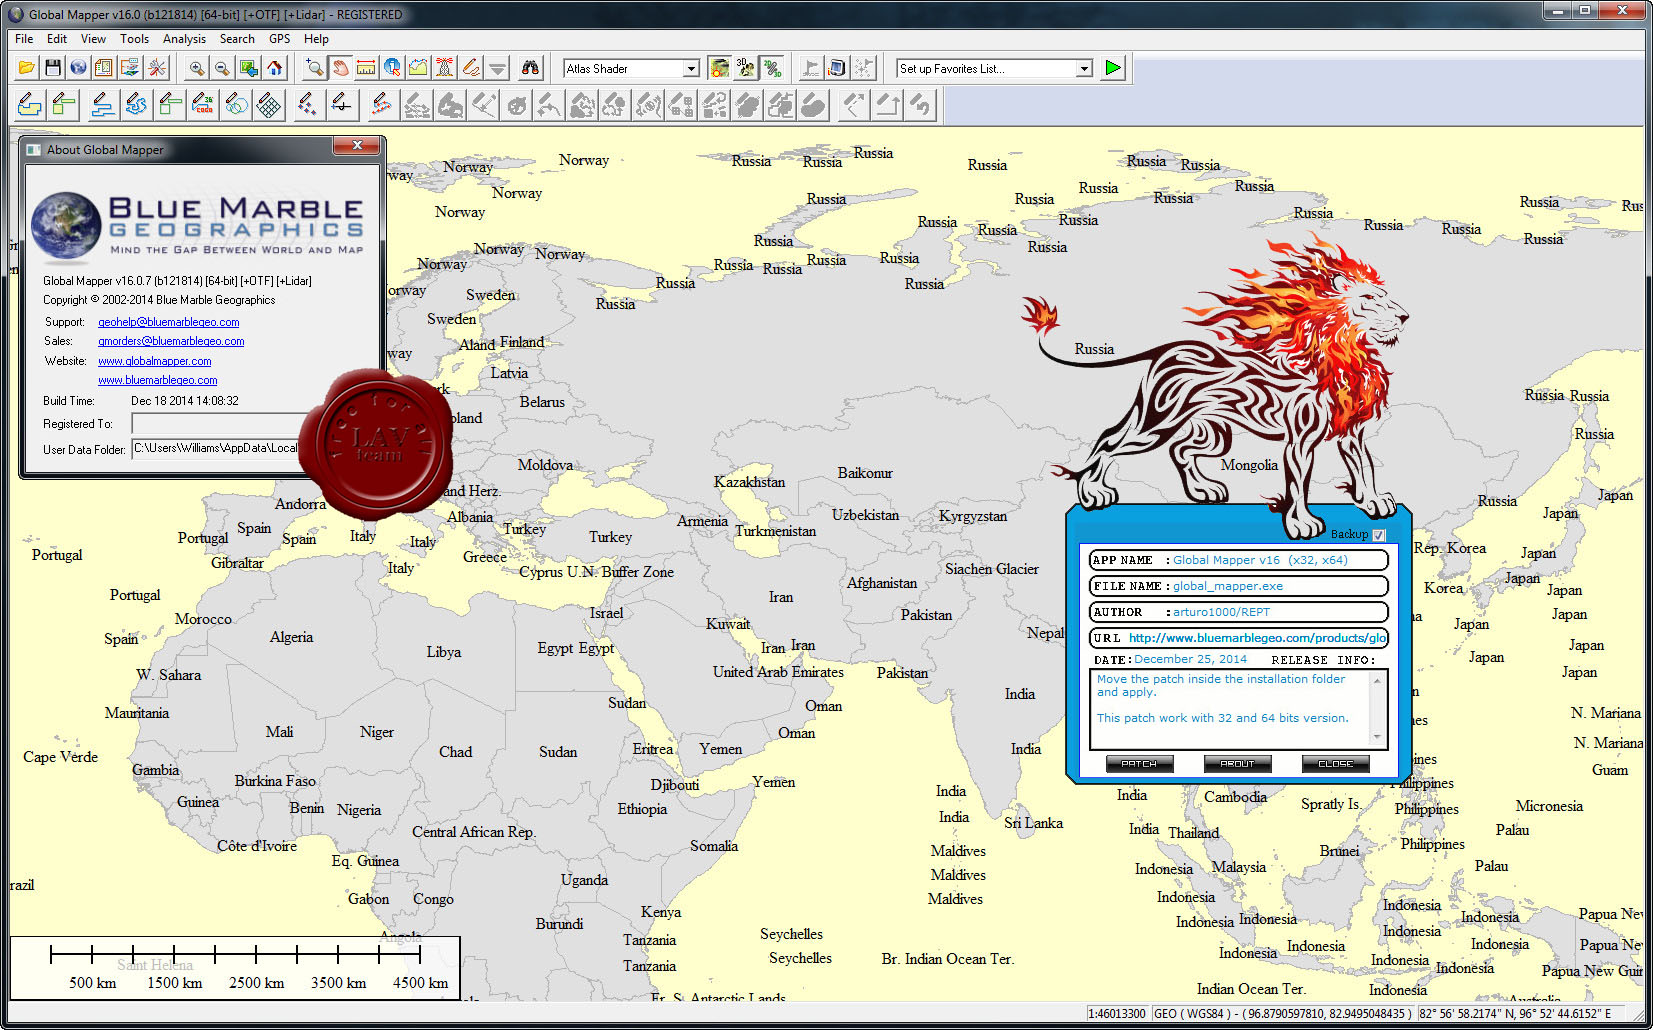Run favorite with green play button
Screen dimensions: 1653x1030
[x=1113, y=68]
